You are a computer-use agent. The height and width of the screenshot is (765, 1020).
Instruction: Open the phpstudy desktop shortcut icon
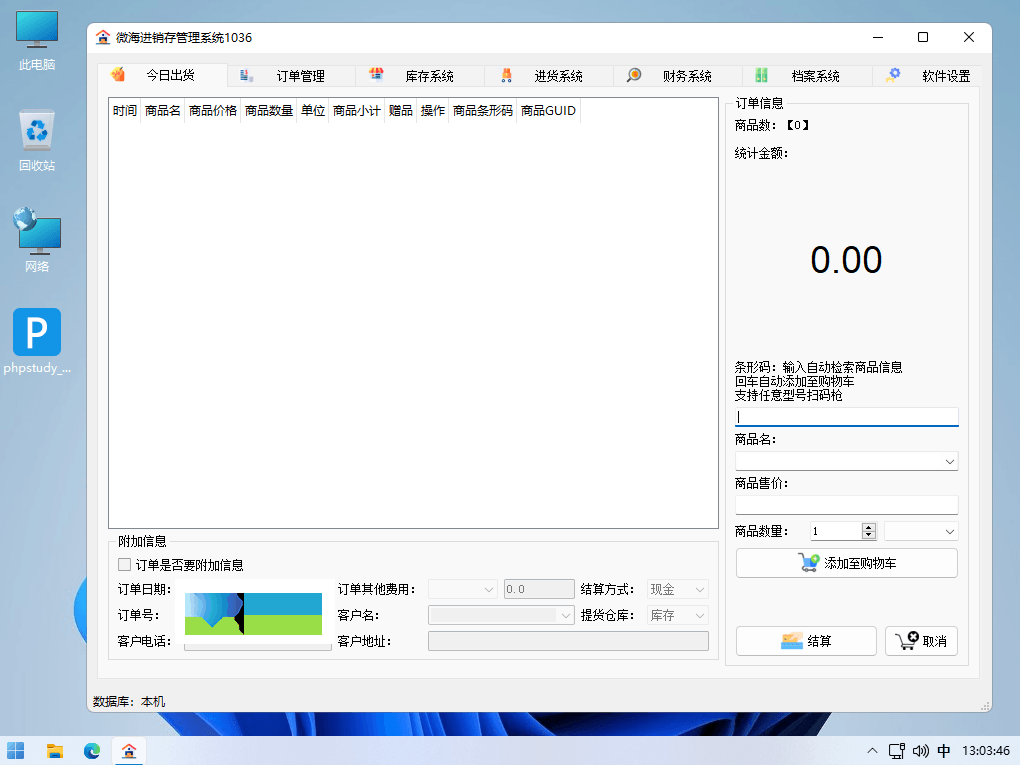pyautogui.click(x=37, y=333)
